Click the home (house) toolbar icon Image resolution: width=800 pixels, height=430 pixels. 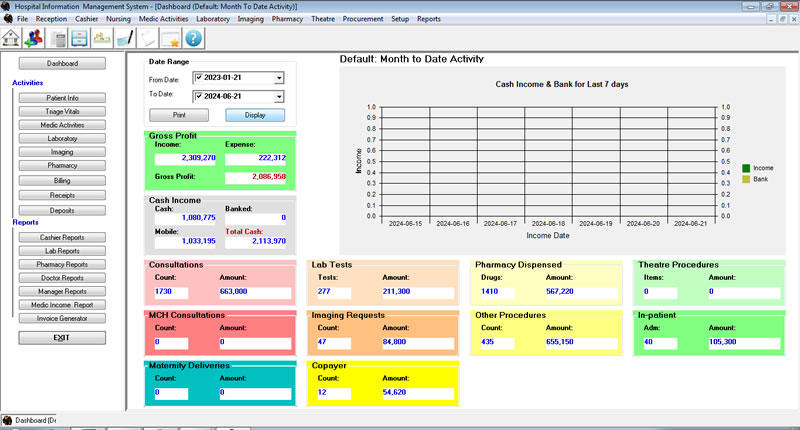(12, 38)
